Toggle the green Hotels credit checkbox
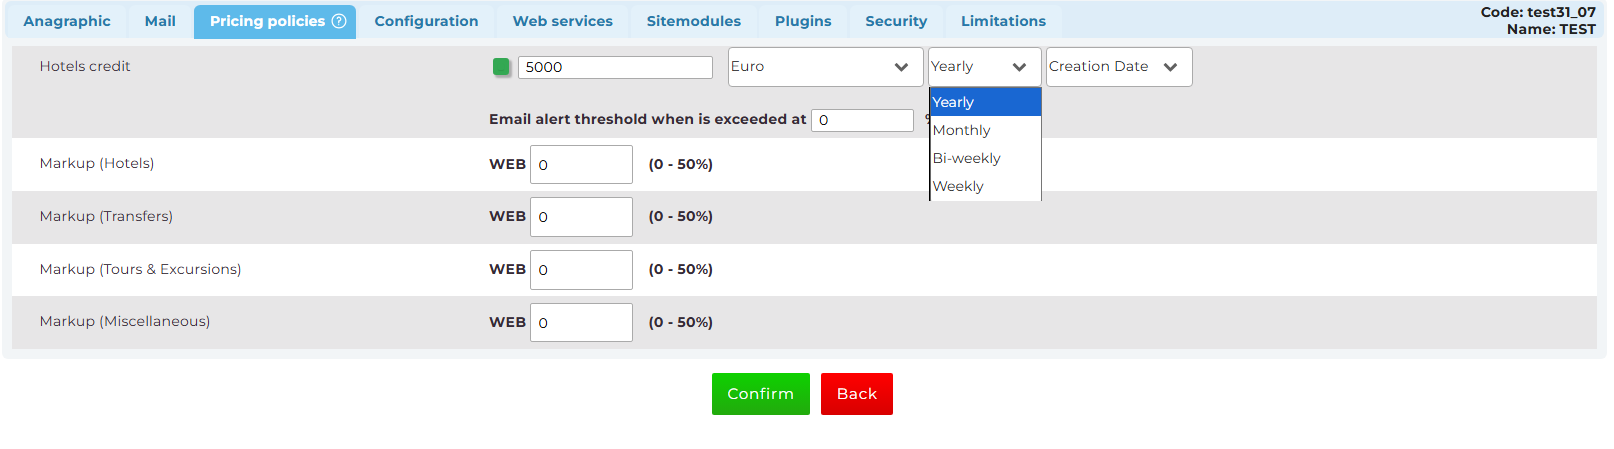Screen dimensions: 1614x449 point(502,67)
